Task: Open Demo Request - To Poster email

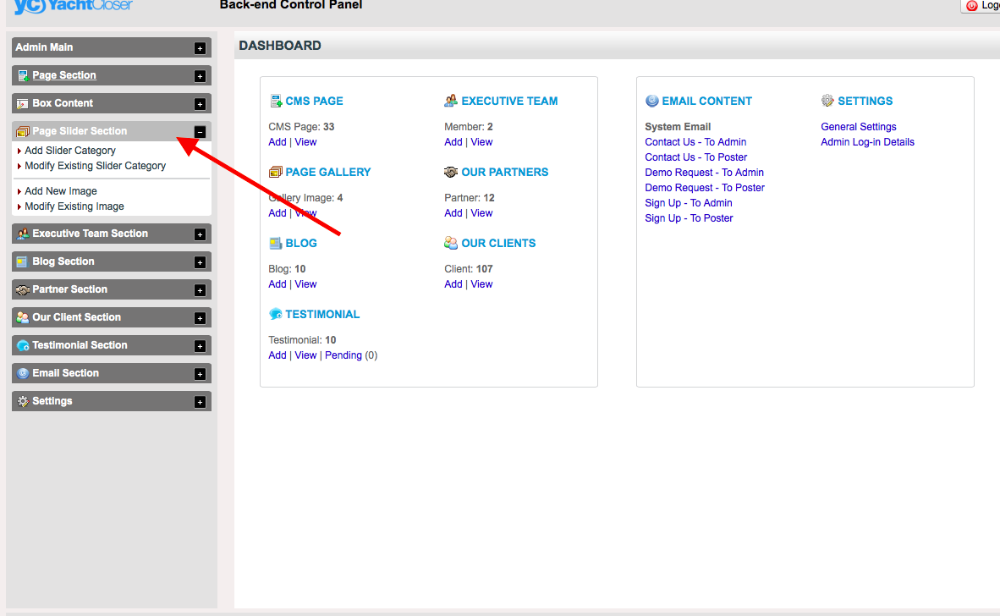Action: point(705,188)
